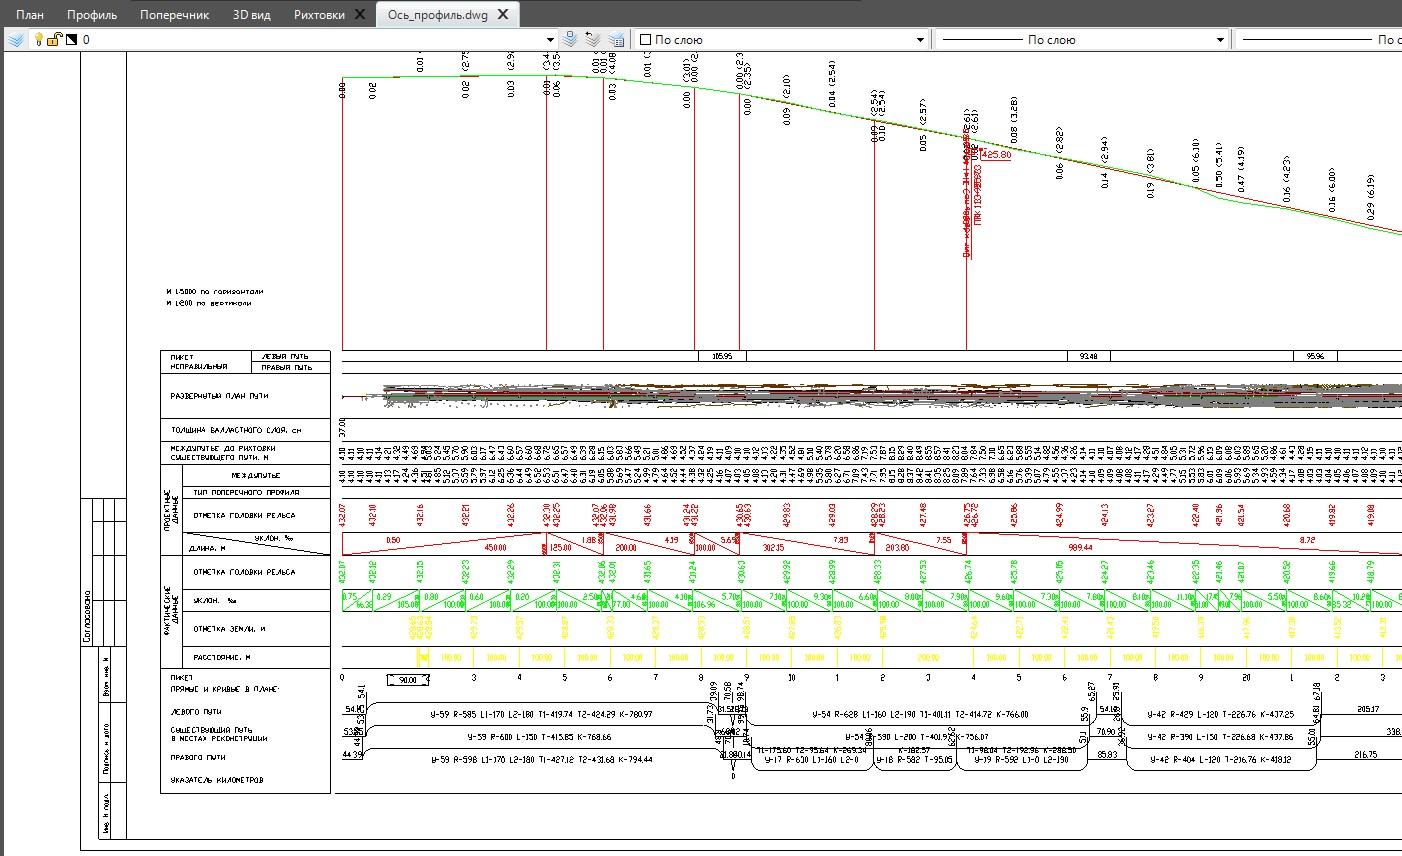
Task: Close the Рихтовки tab
Action: [x=361, y=14]
